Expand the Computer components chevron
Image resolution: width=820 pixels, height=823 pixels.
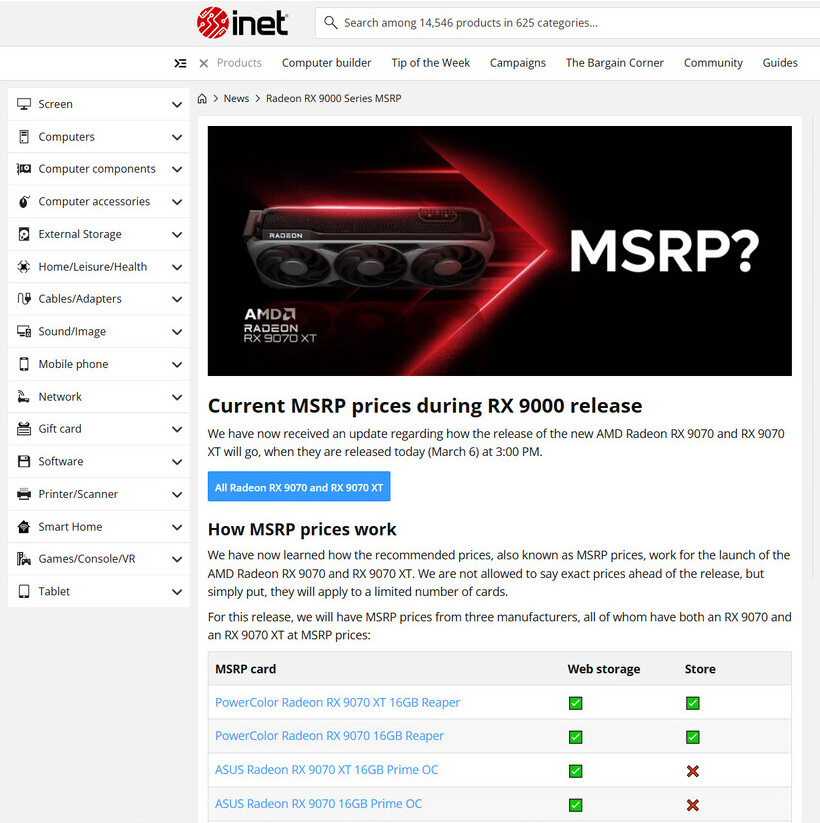177,170
